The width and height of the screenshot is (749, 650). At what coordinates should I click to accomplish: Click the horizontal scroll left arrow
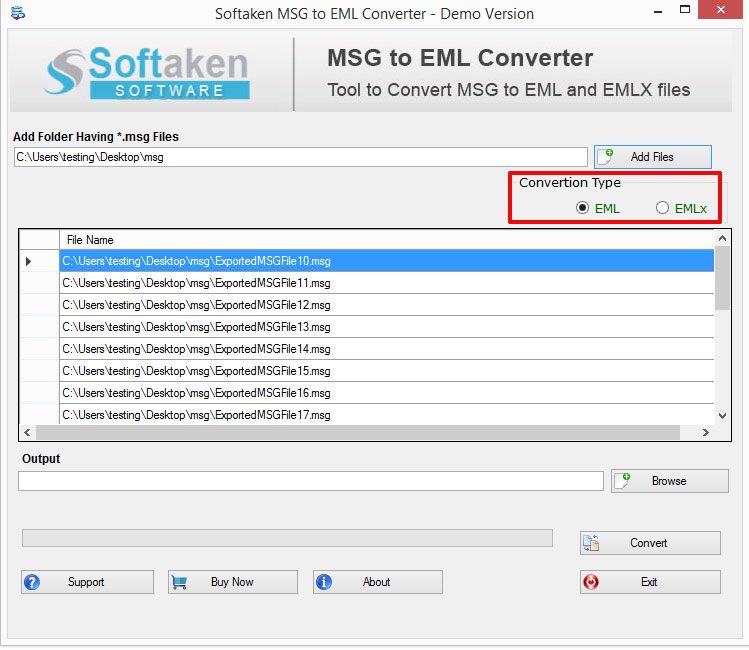pyautogui.click(x=27, y=432)
